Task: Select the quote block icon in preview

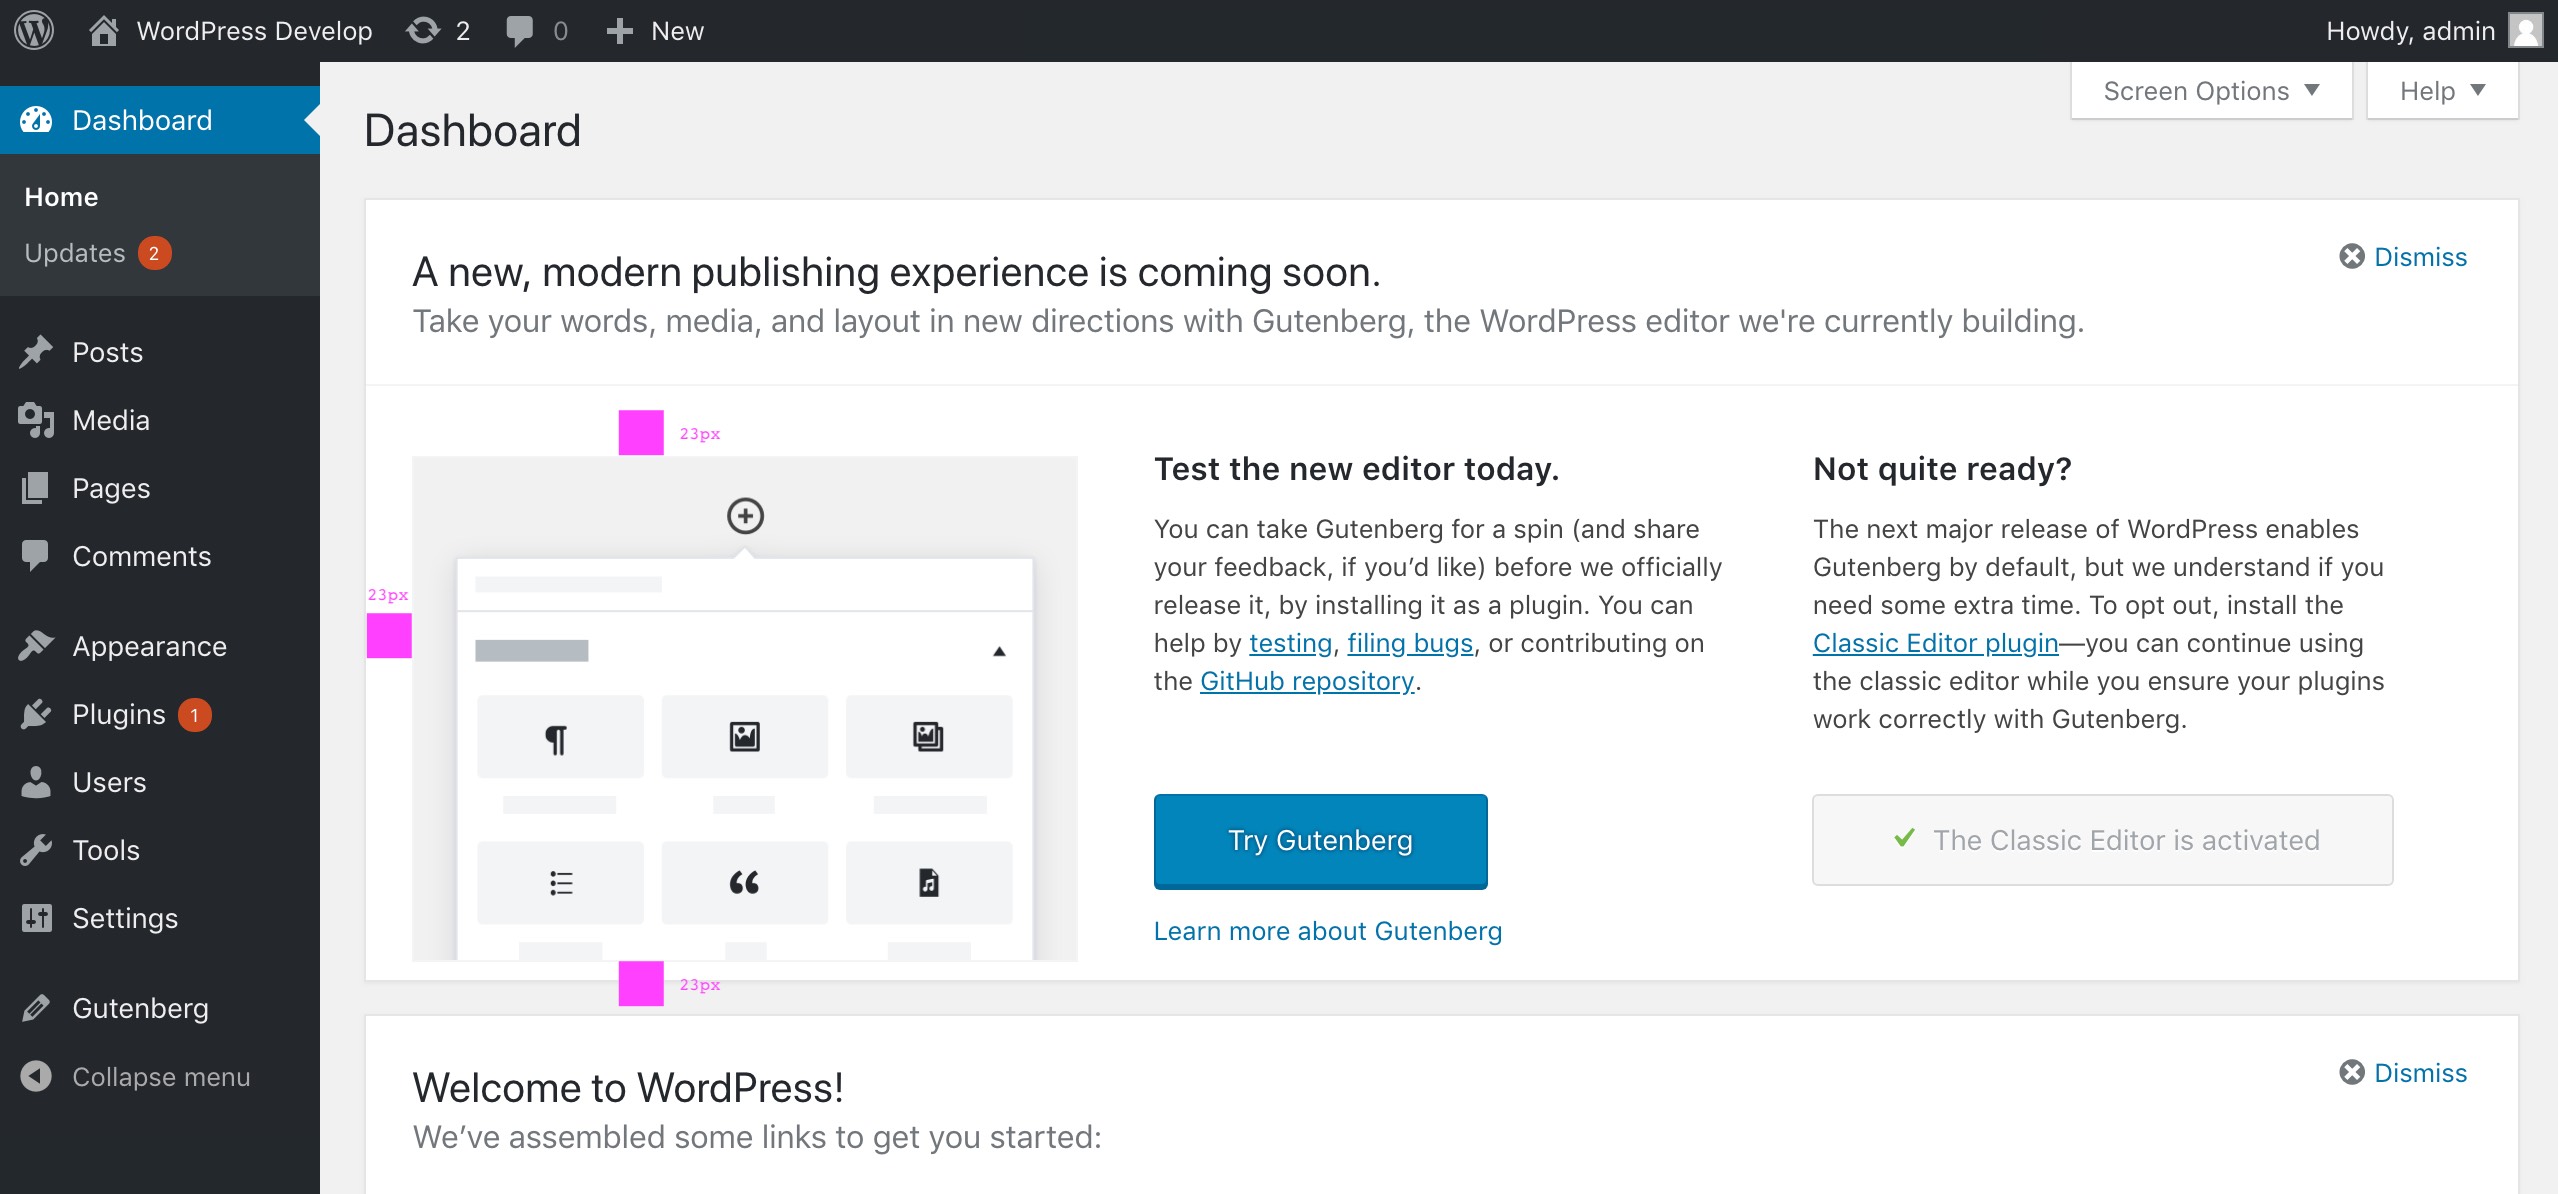Action: click(x=744, y=883)
